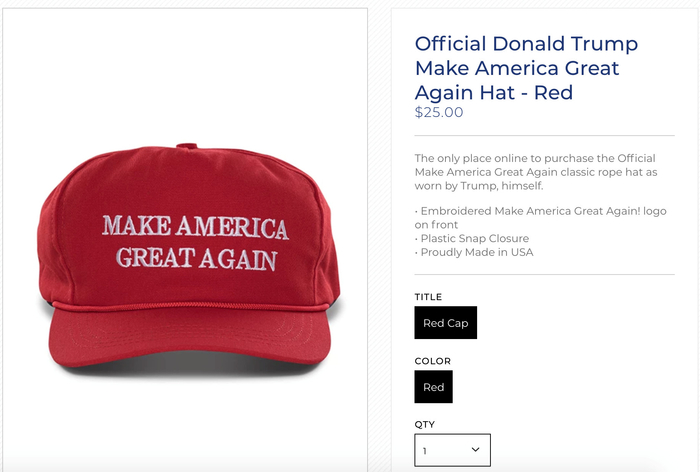Click the QTY field label
Screen dimensions: 700x472
coord(425,424)
